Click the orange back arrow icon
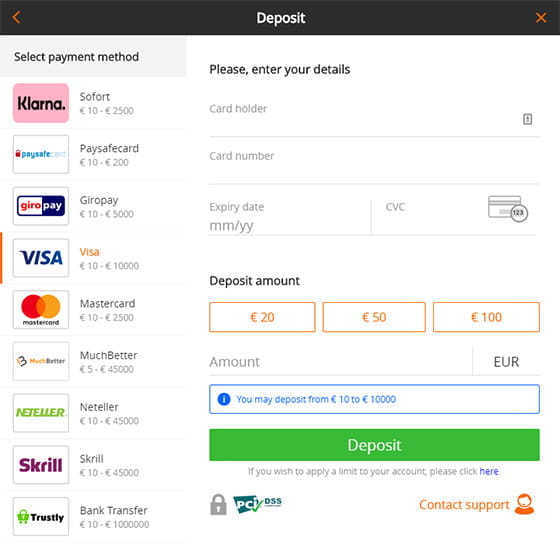The height and width of the screenshot is (548, 560). point(16,17)
